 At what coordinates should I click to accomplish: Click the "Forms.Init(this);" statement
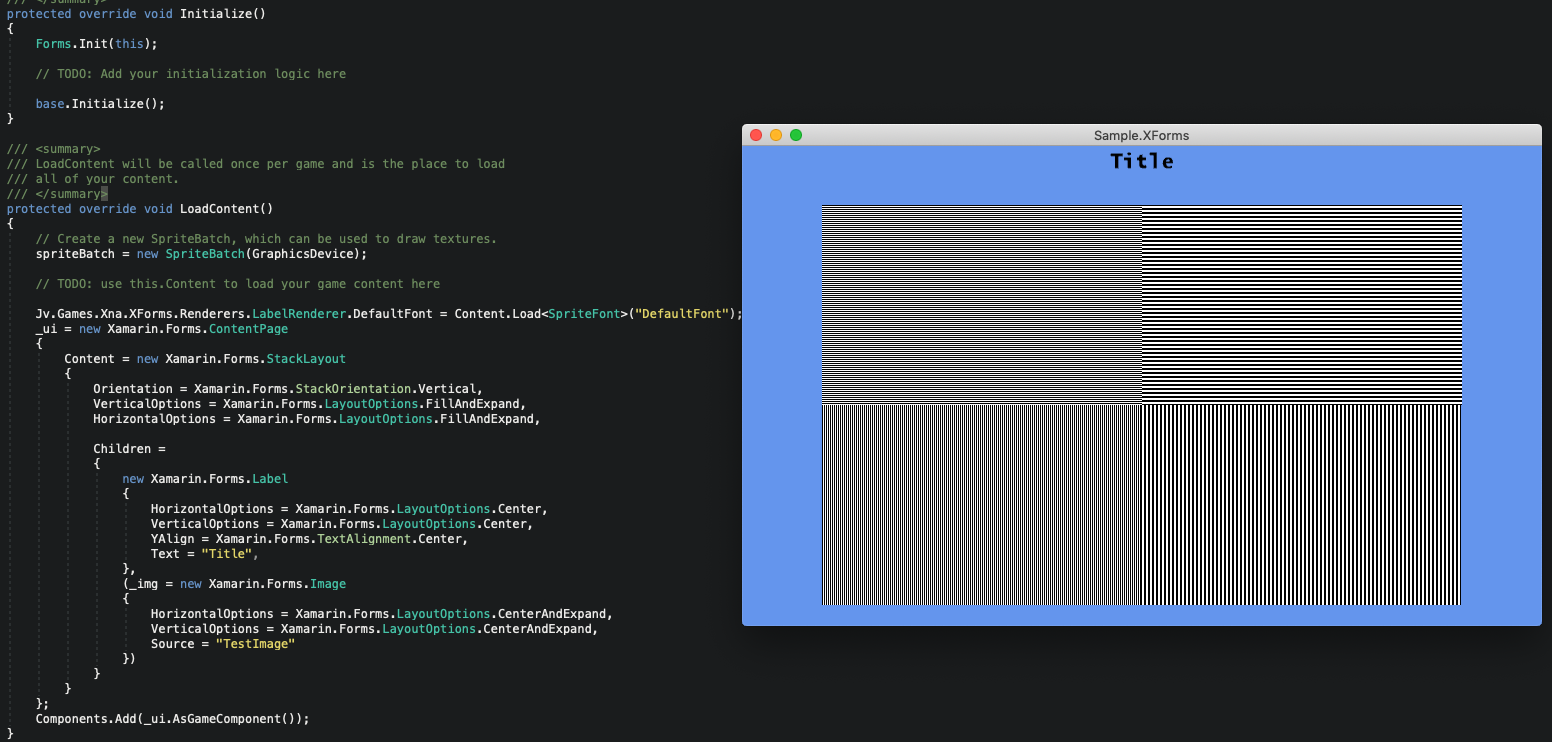pyautogui.click(x=97, y=44)
